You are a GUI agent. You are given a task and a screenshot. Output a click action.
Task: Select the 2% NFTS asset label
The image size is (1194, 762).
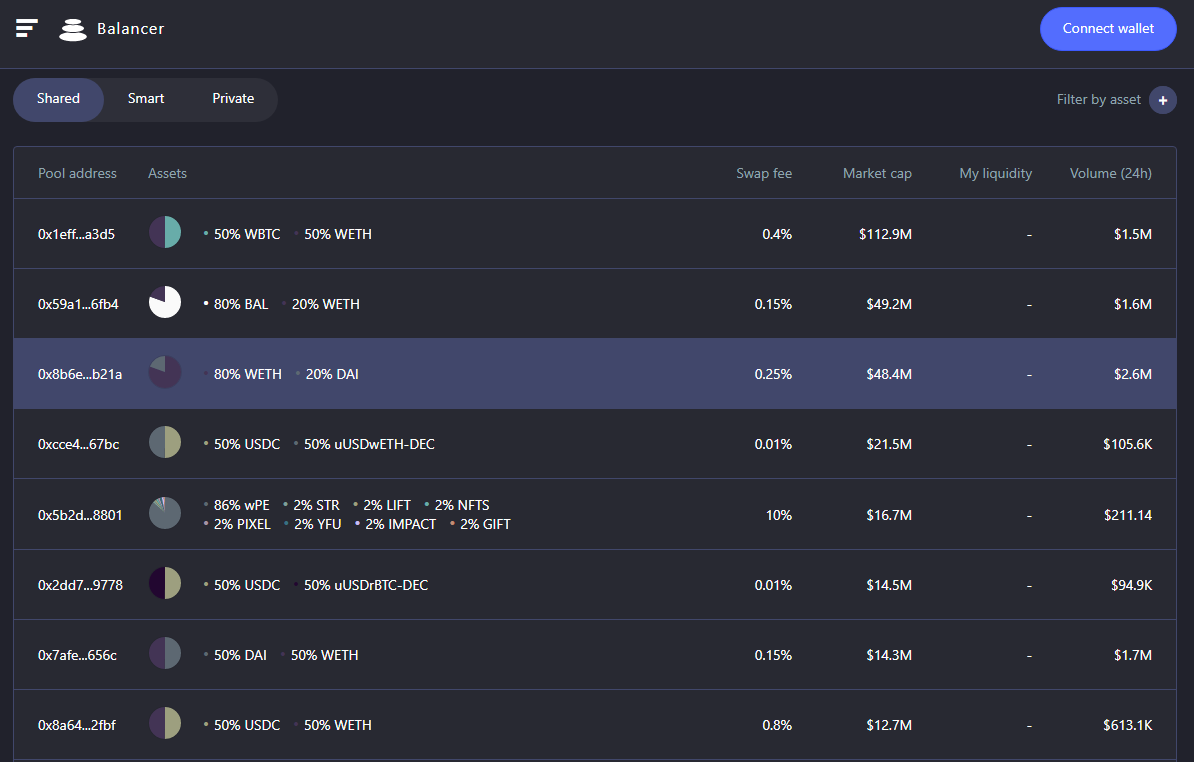click(462, 505)
